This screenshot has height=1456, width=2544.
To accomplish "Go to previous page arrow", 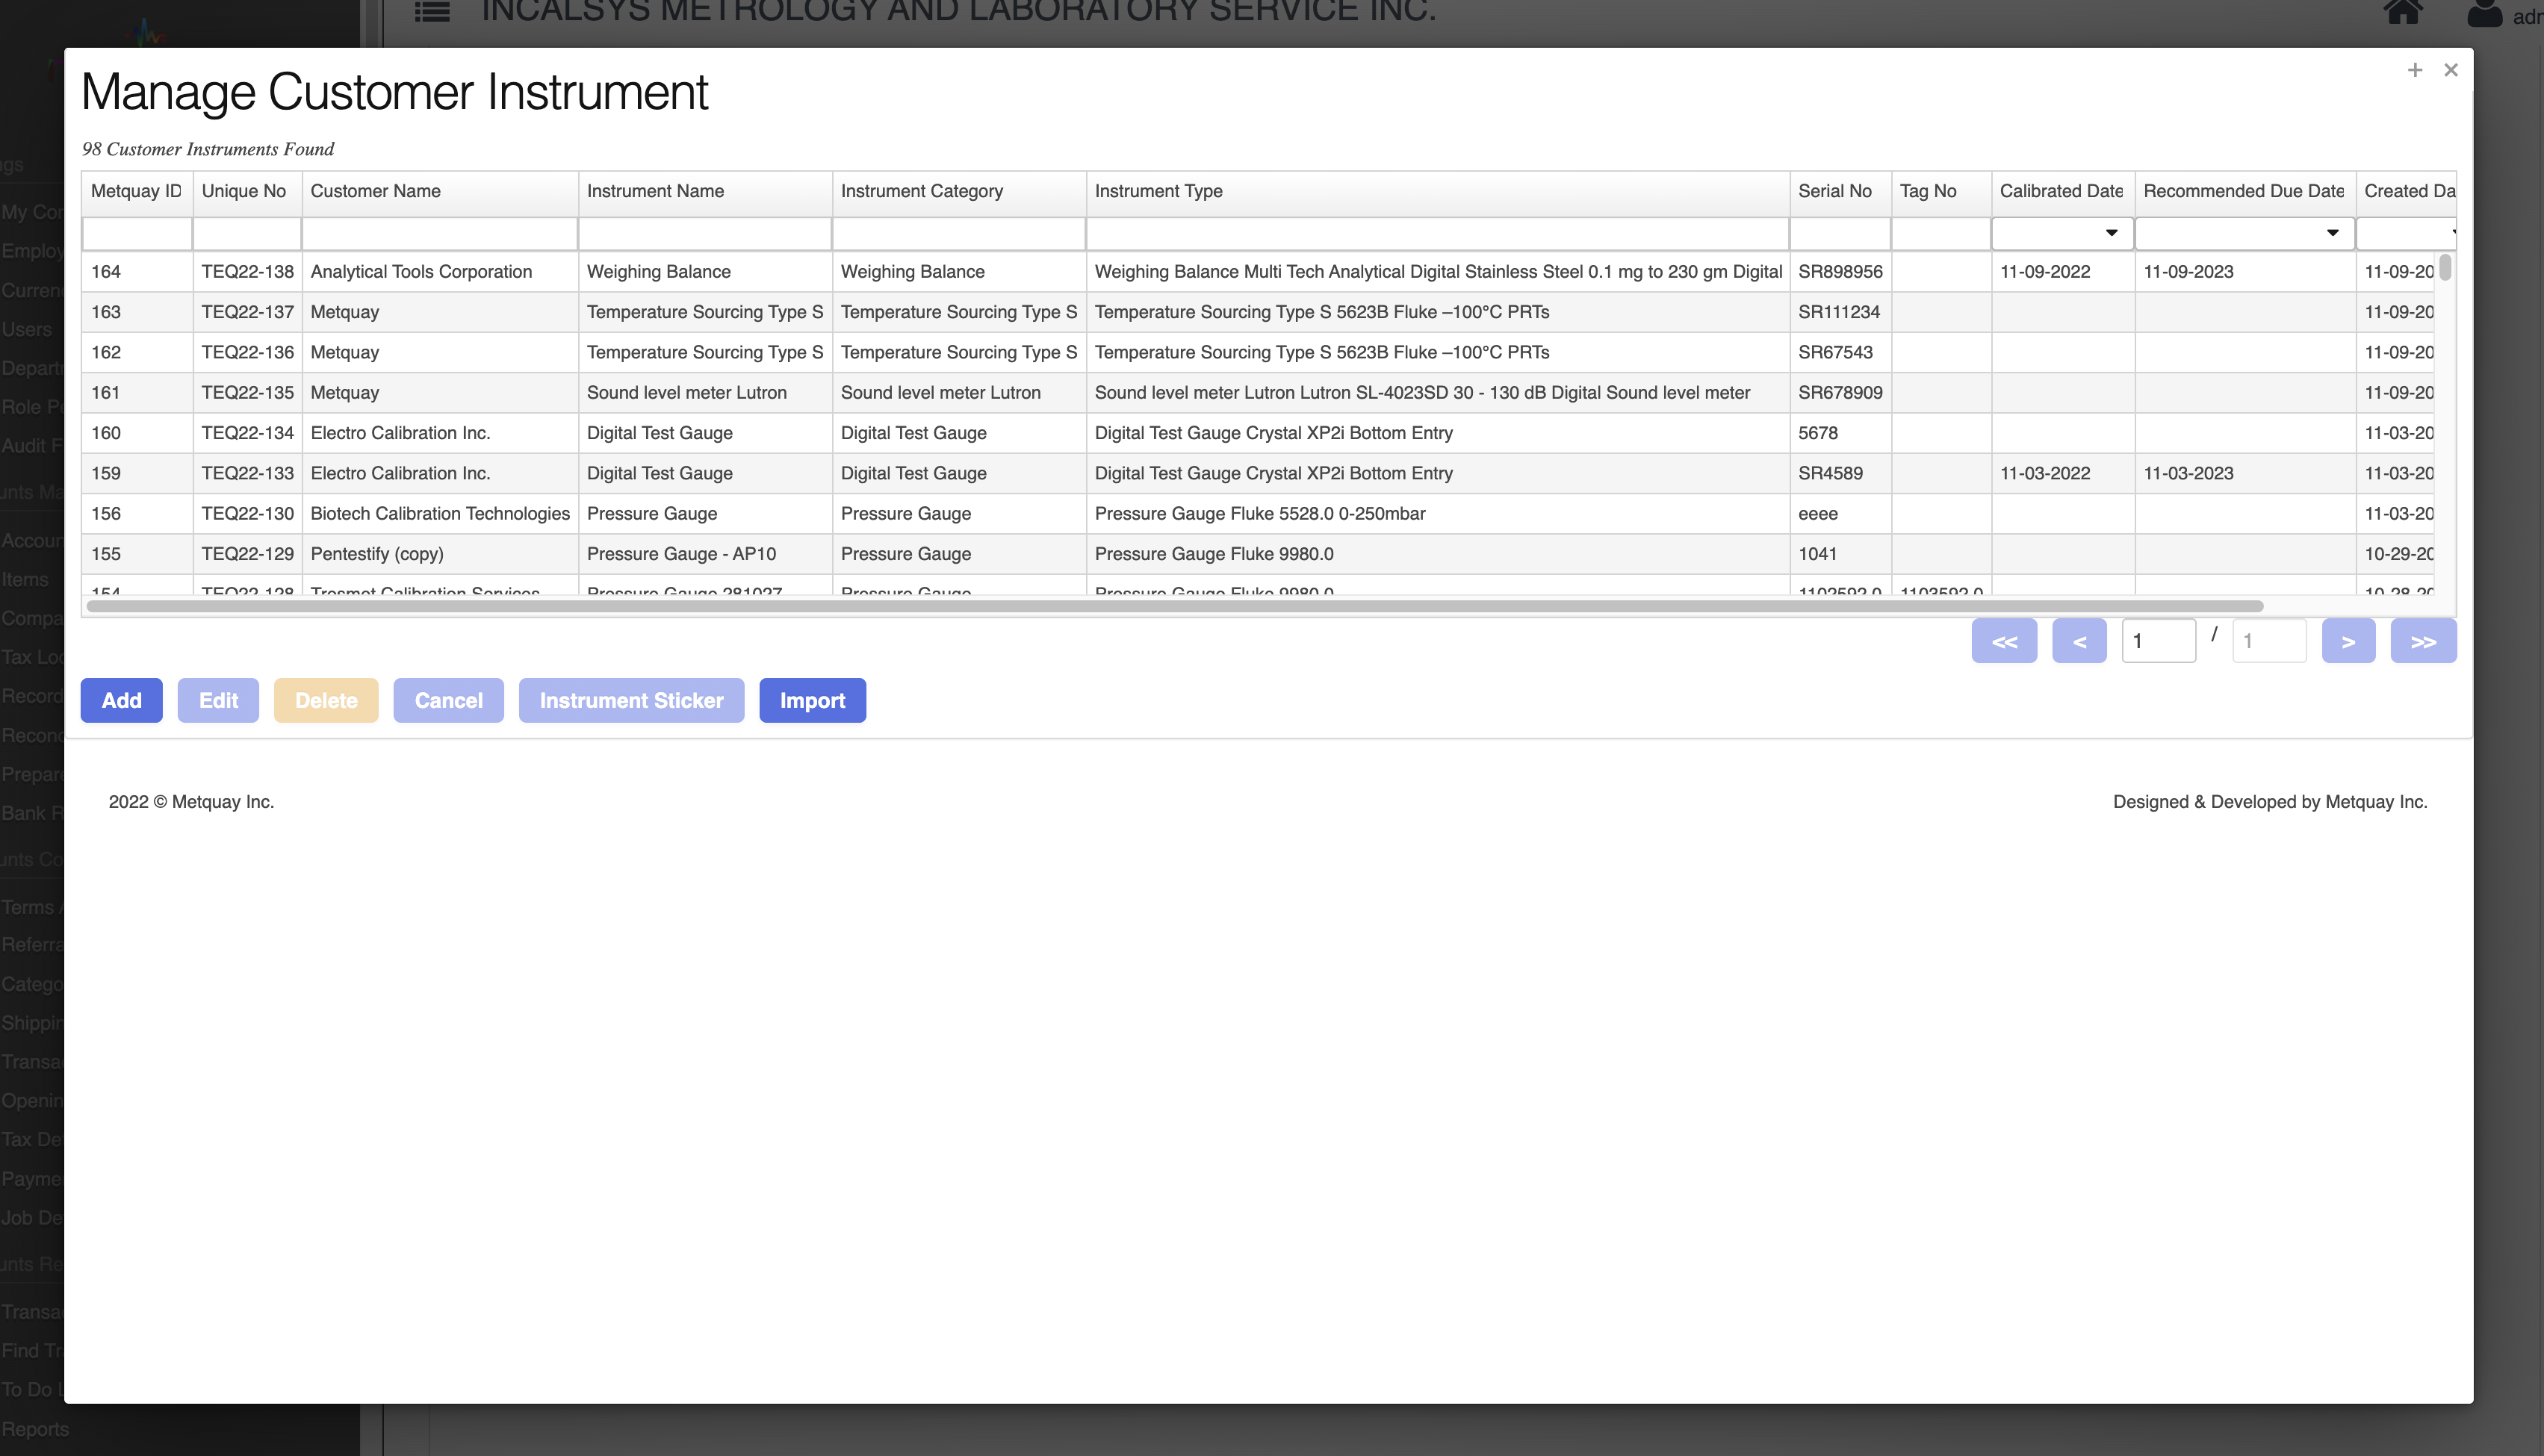I will click(2079, 641).
